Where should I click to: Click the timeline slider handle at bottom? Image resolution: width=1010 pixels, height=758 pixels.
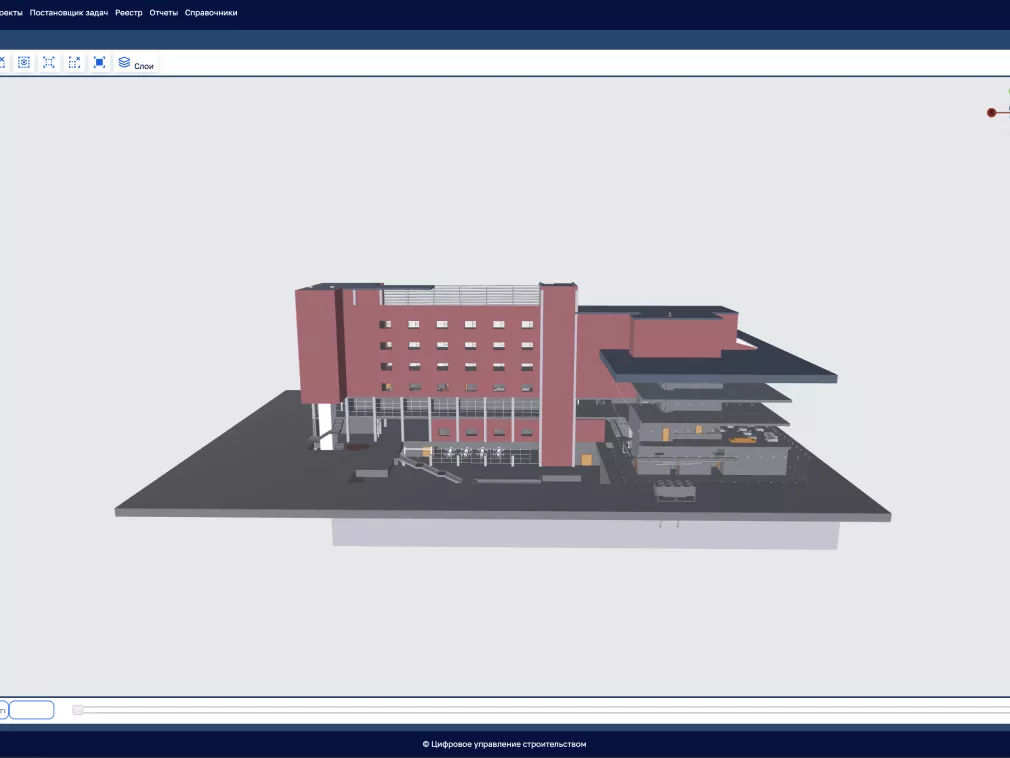[x=78, y=710]
